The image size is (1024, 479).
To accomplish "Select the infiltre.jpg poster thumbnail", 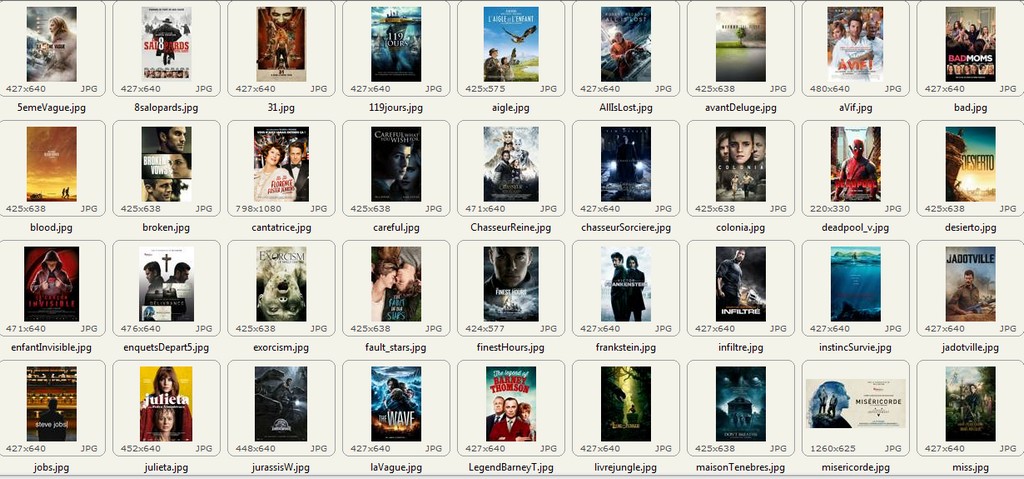I will point(741,284).
